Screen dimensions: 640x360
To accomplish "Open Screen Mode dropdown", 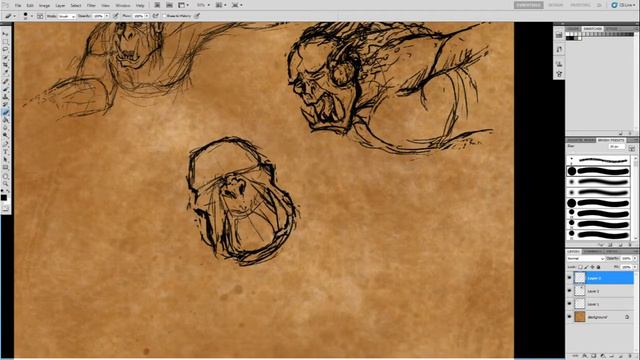I will (237, 5).
